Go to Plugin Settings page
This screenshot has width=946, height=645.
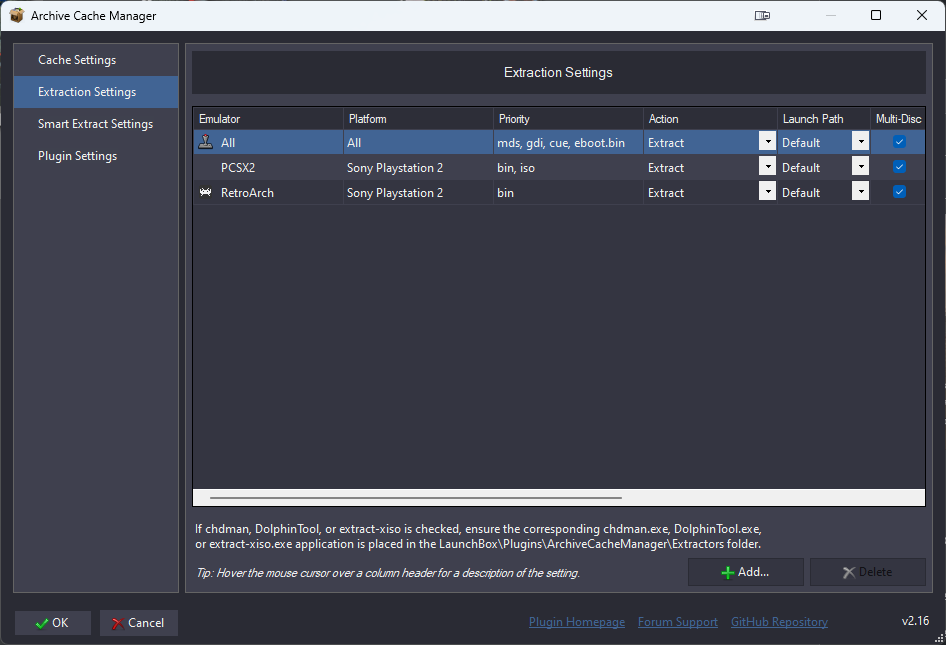tap(96, 156)
